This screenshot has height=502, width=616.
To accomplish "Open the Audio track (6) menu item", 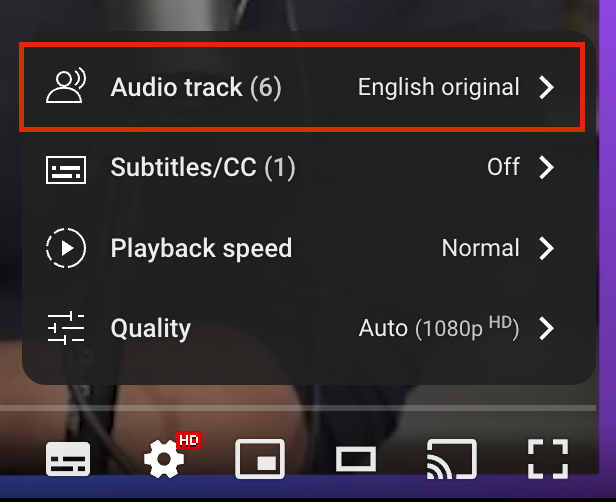I will pyautogui.click(x=196, y=87).
